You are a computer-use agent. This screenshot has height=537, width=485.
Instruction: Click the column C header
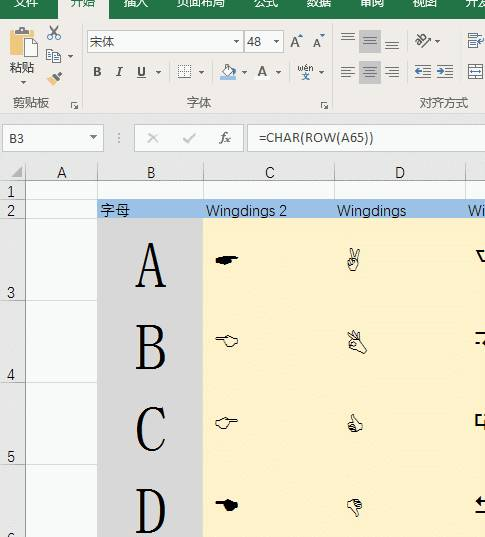click(x=269, y=172)
